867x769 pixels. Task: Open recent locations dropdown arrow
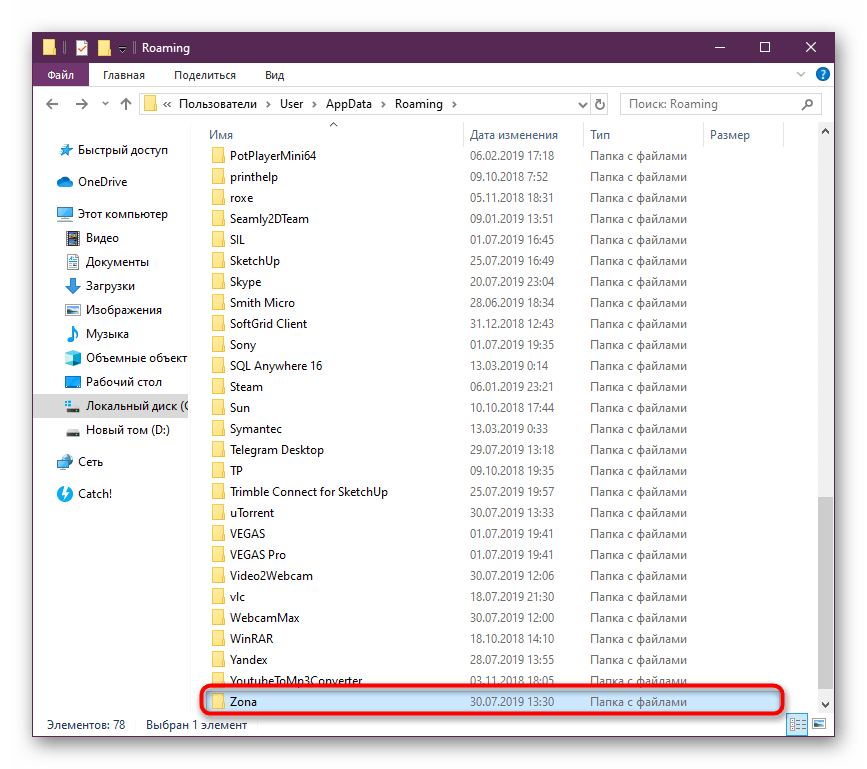click(x=106, y=104)
